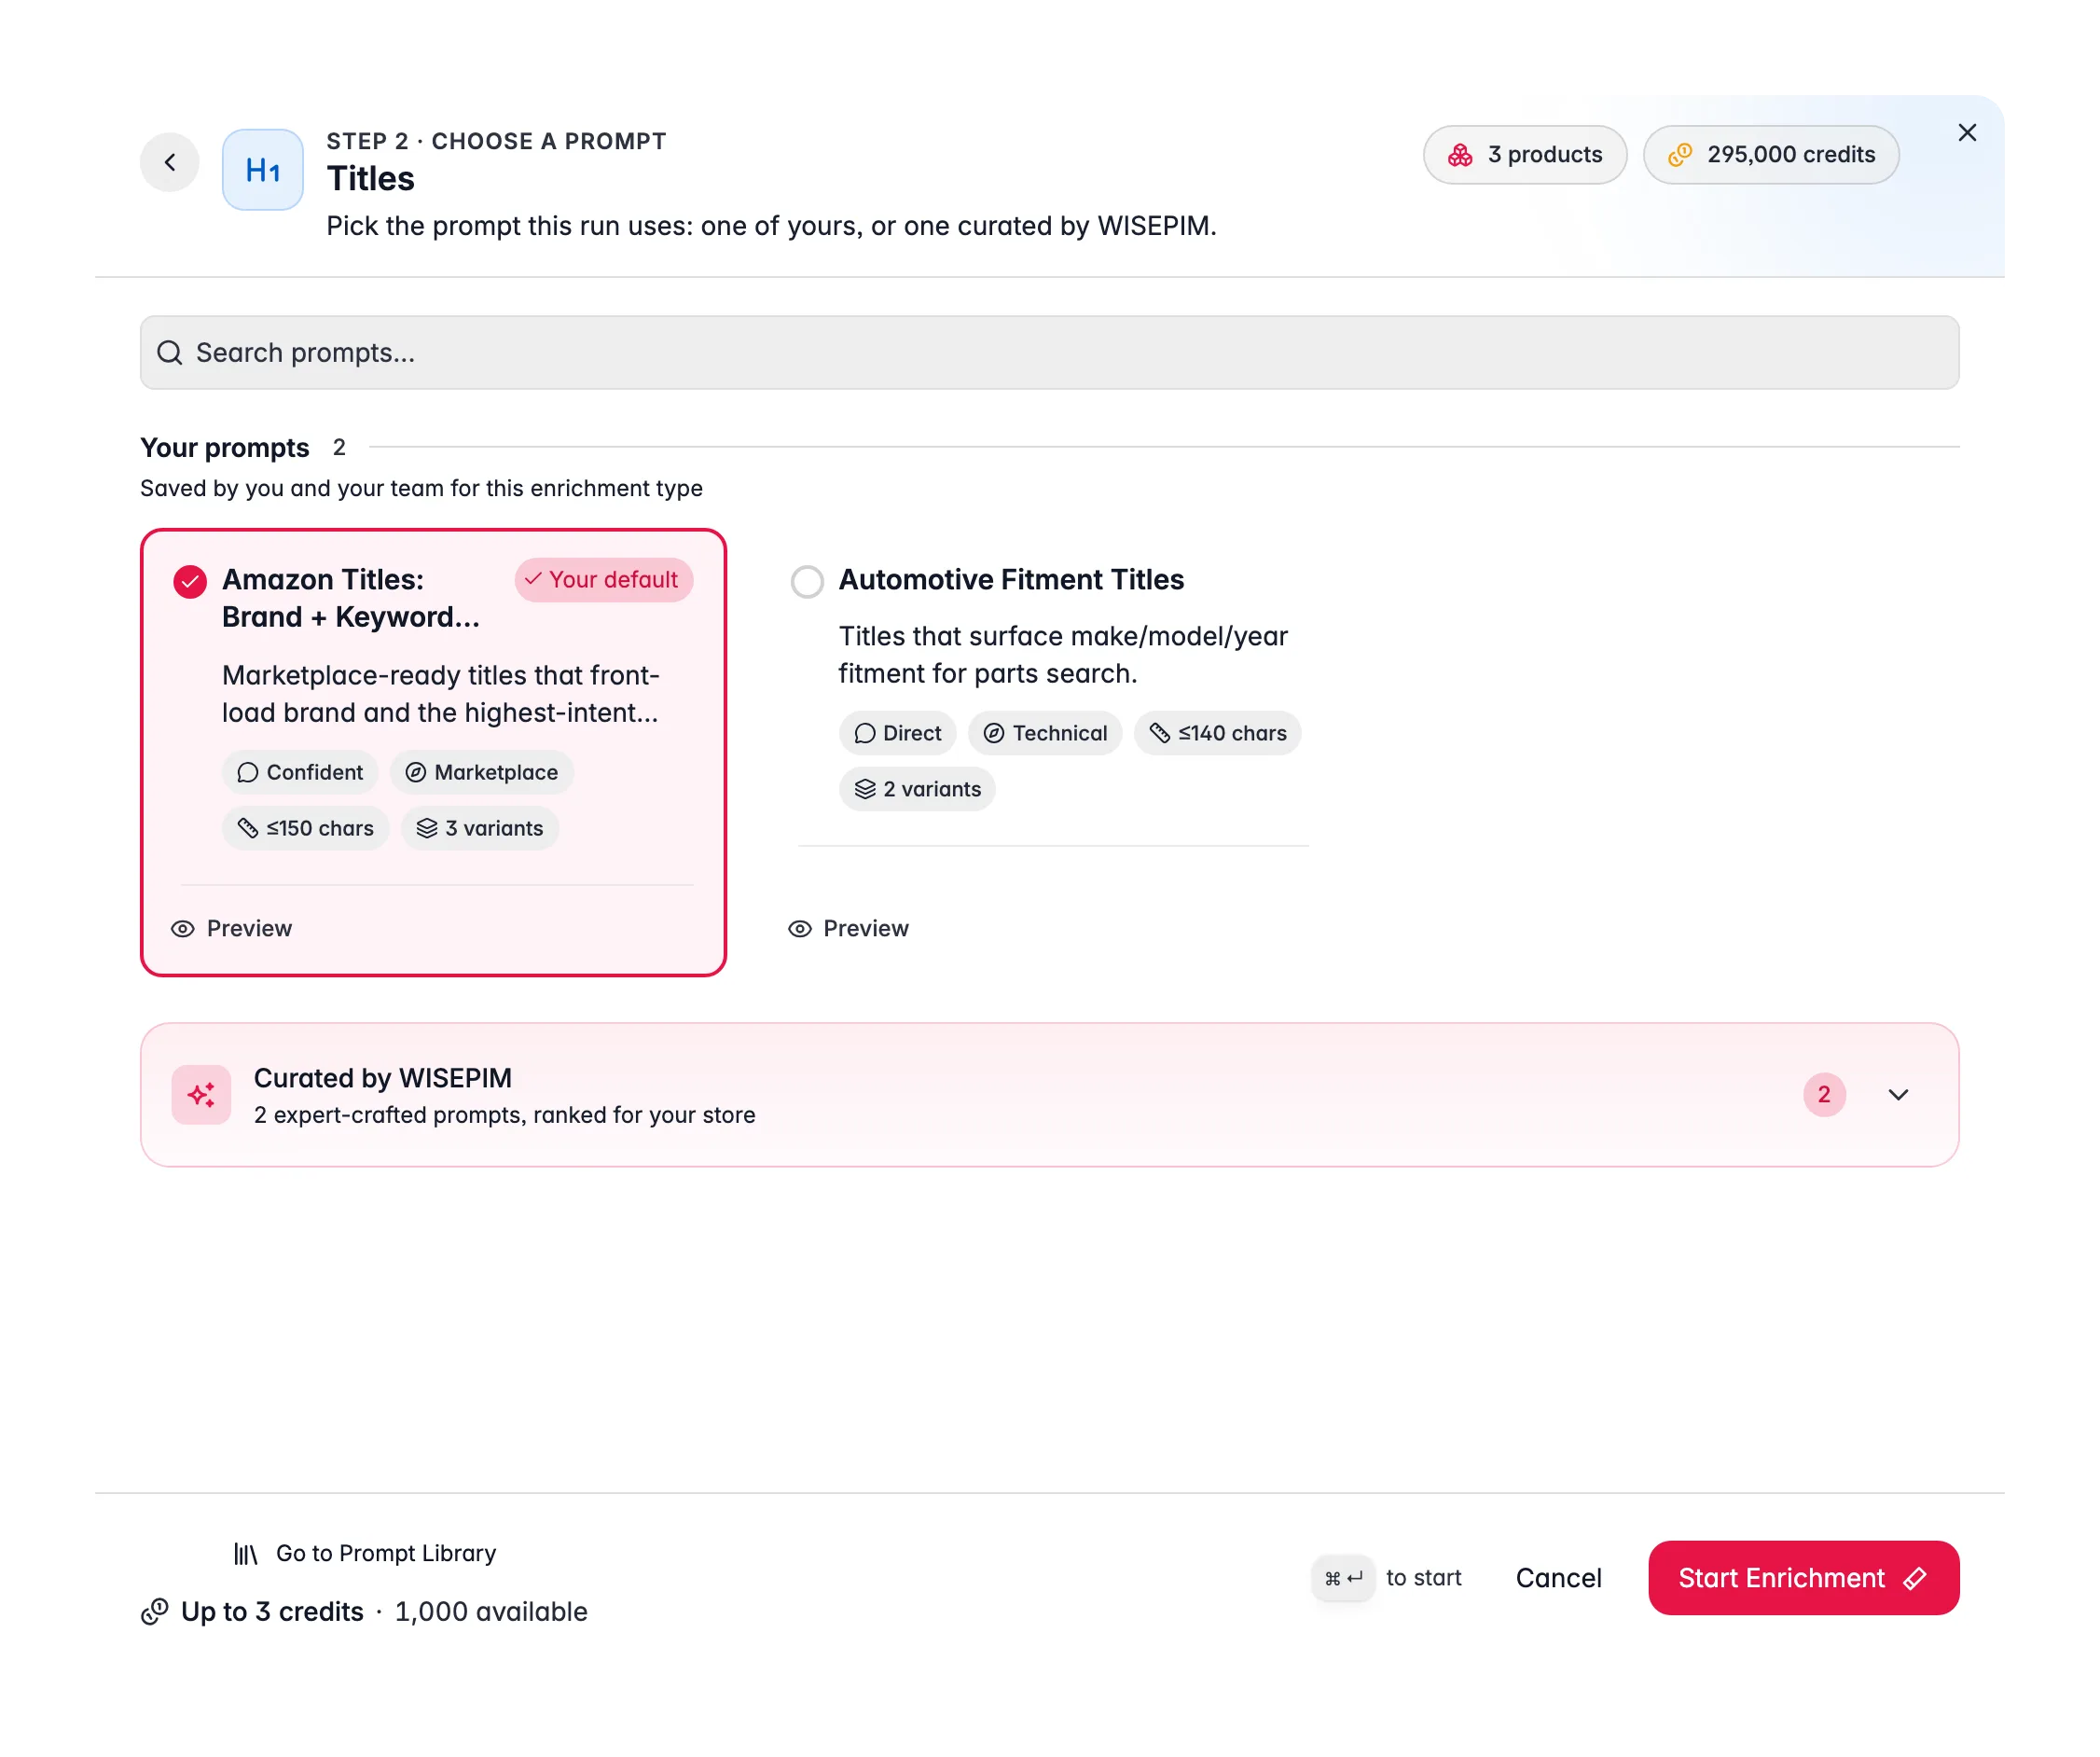Click the Direct tag chip
The image size is (2100, 1757).
click(897, 734)
